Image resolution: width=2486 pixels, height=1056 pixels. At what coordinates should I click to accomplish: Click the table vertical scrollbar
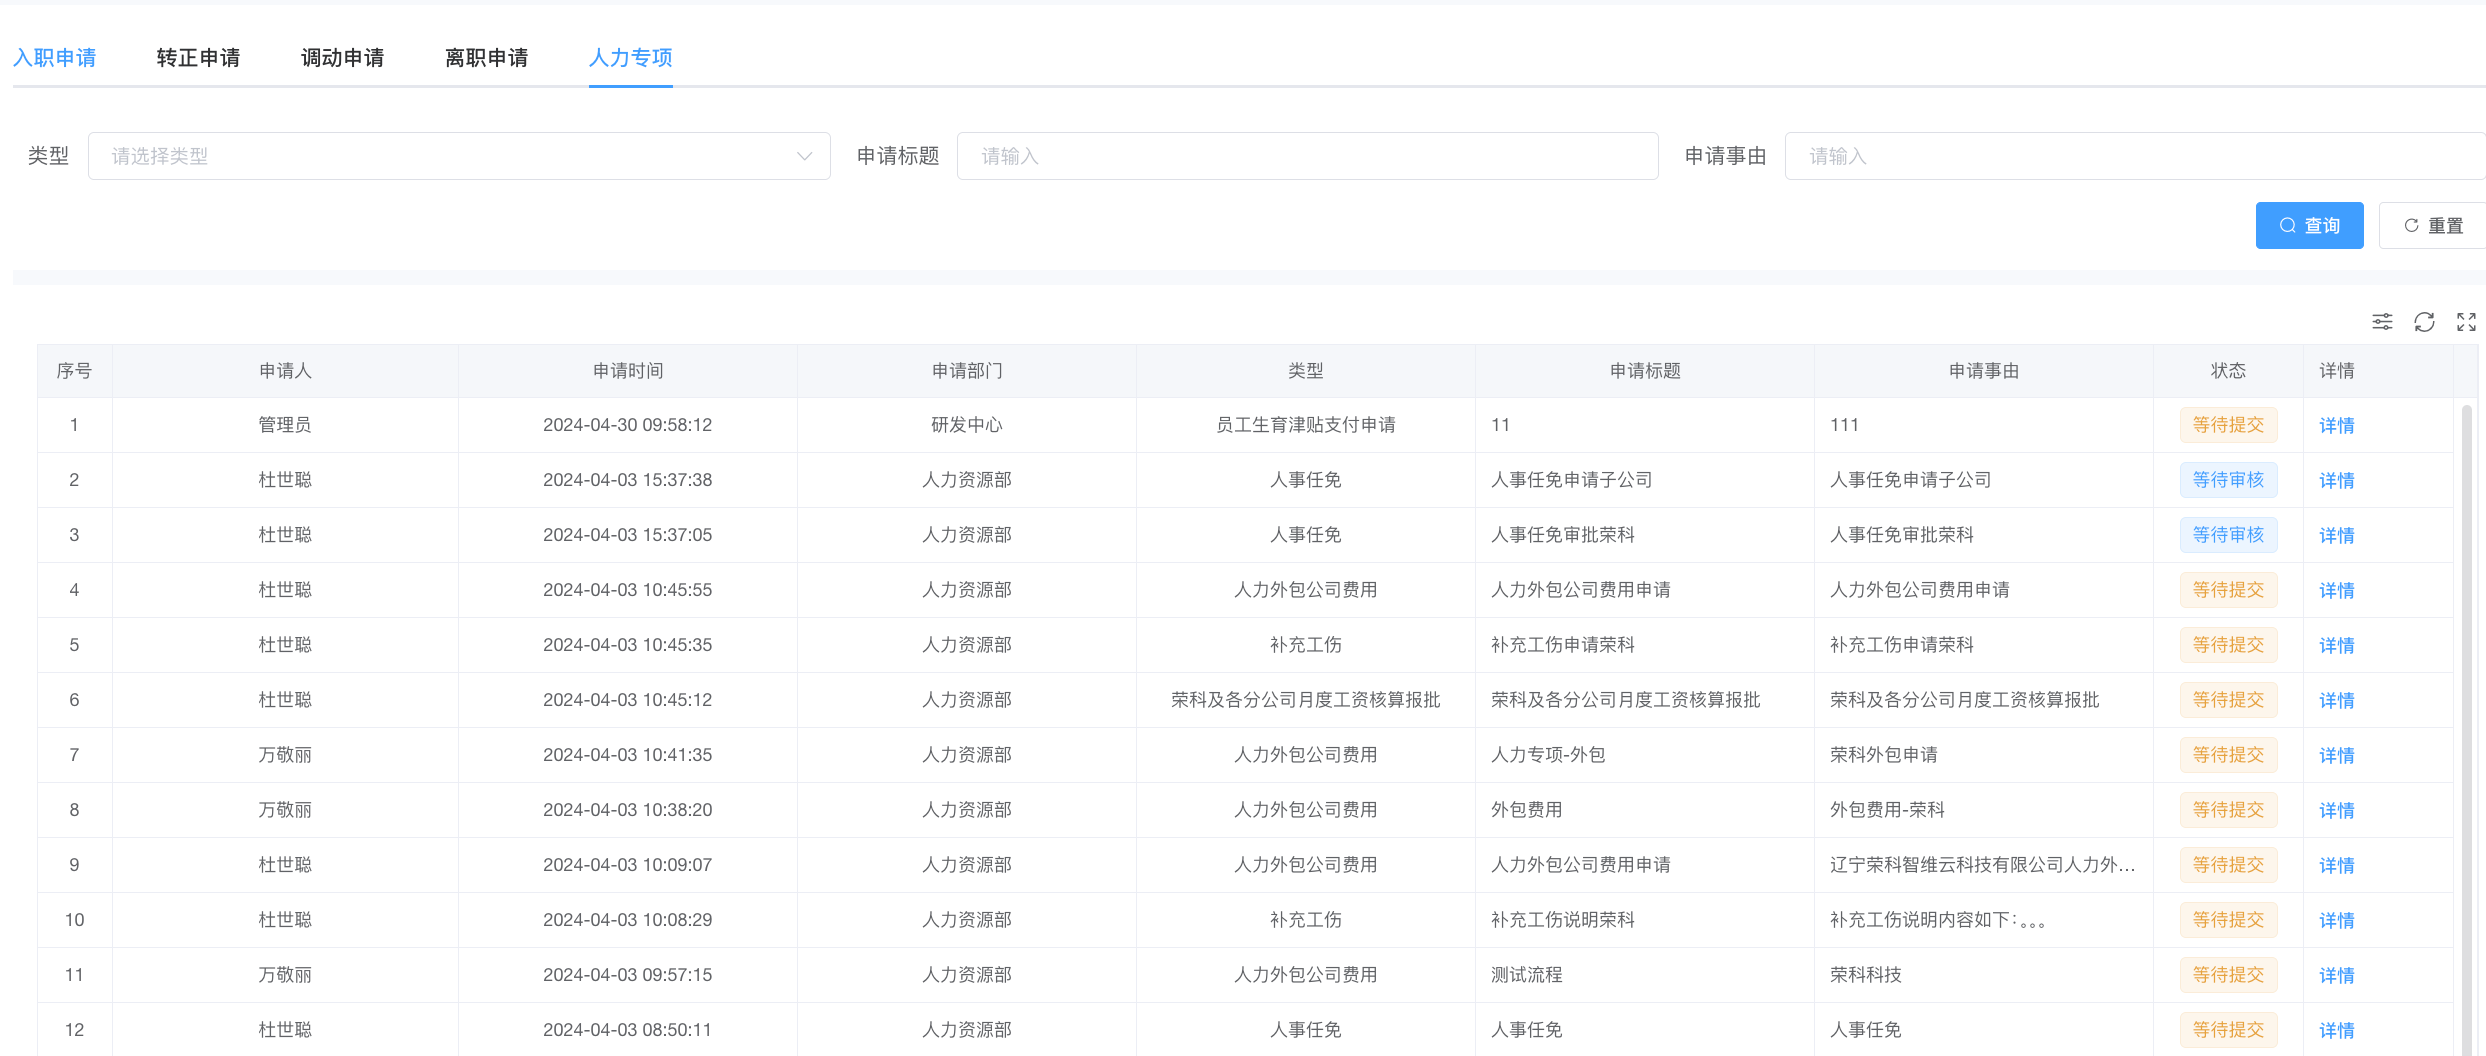pos(2466,700)
